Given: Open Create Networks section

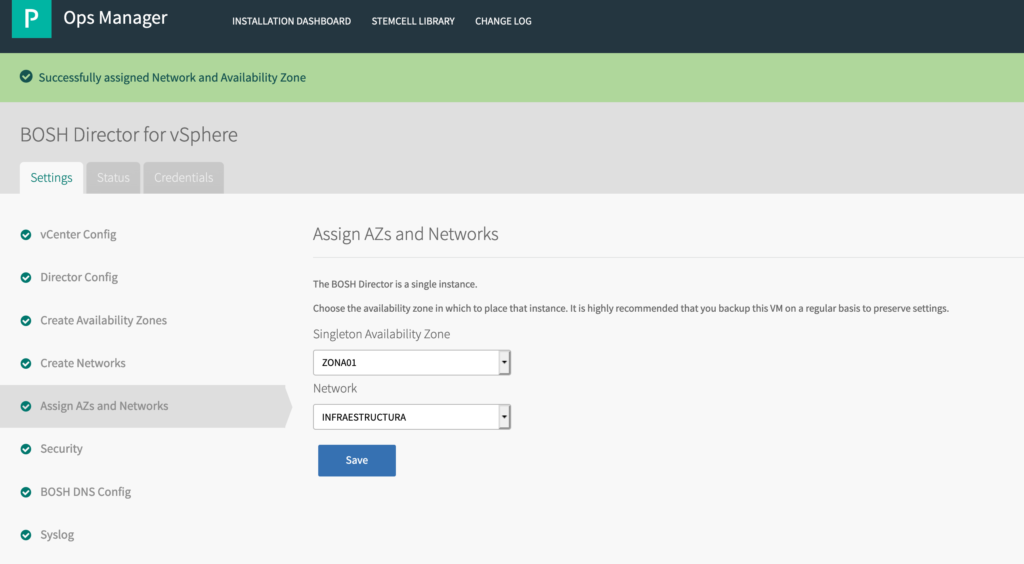Looking at the screenshot, I should click(83, 363).
